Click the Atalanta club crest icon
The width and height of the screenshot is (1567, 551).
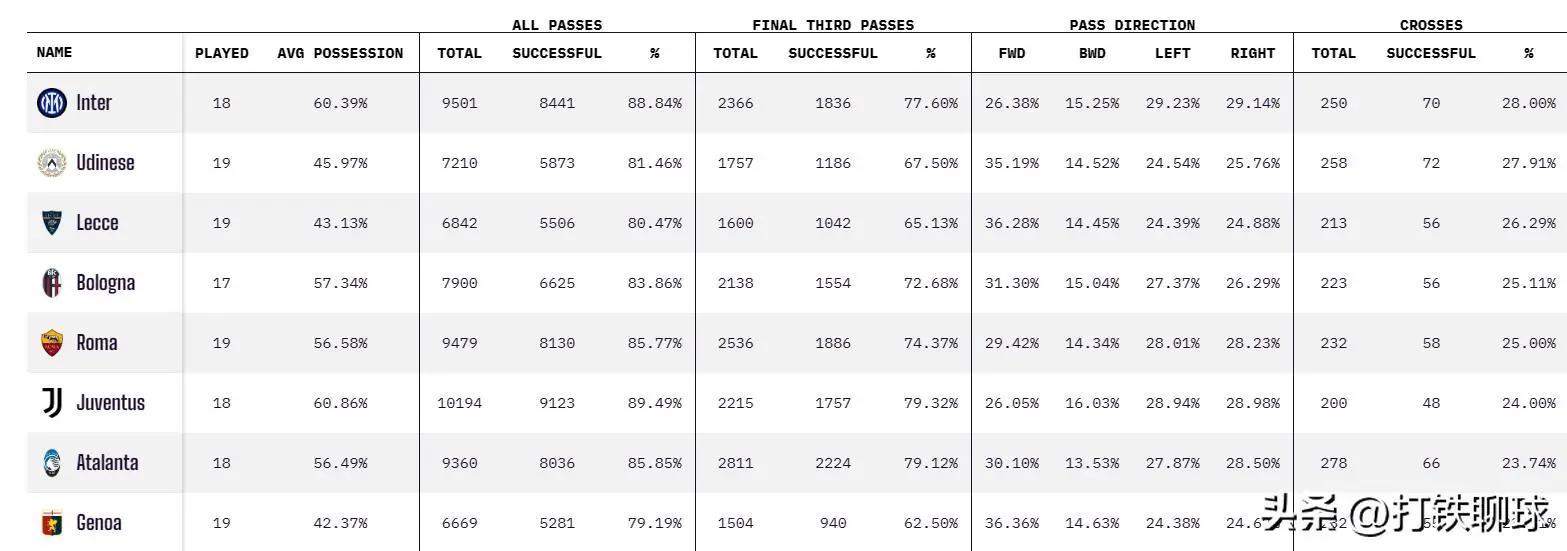click(x=52, y=463)
